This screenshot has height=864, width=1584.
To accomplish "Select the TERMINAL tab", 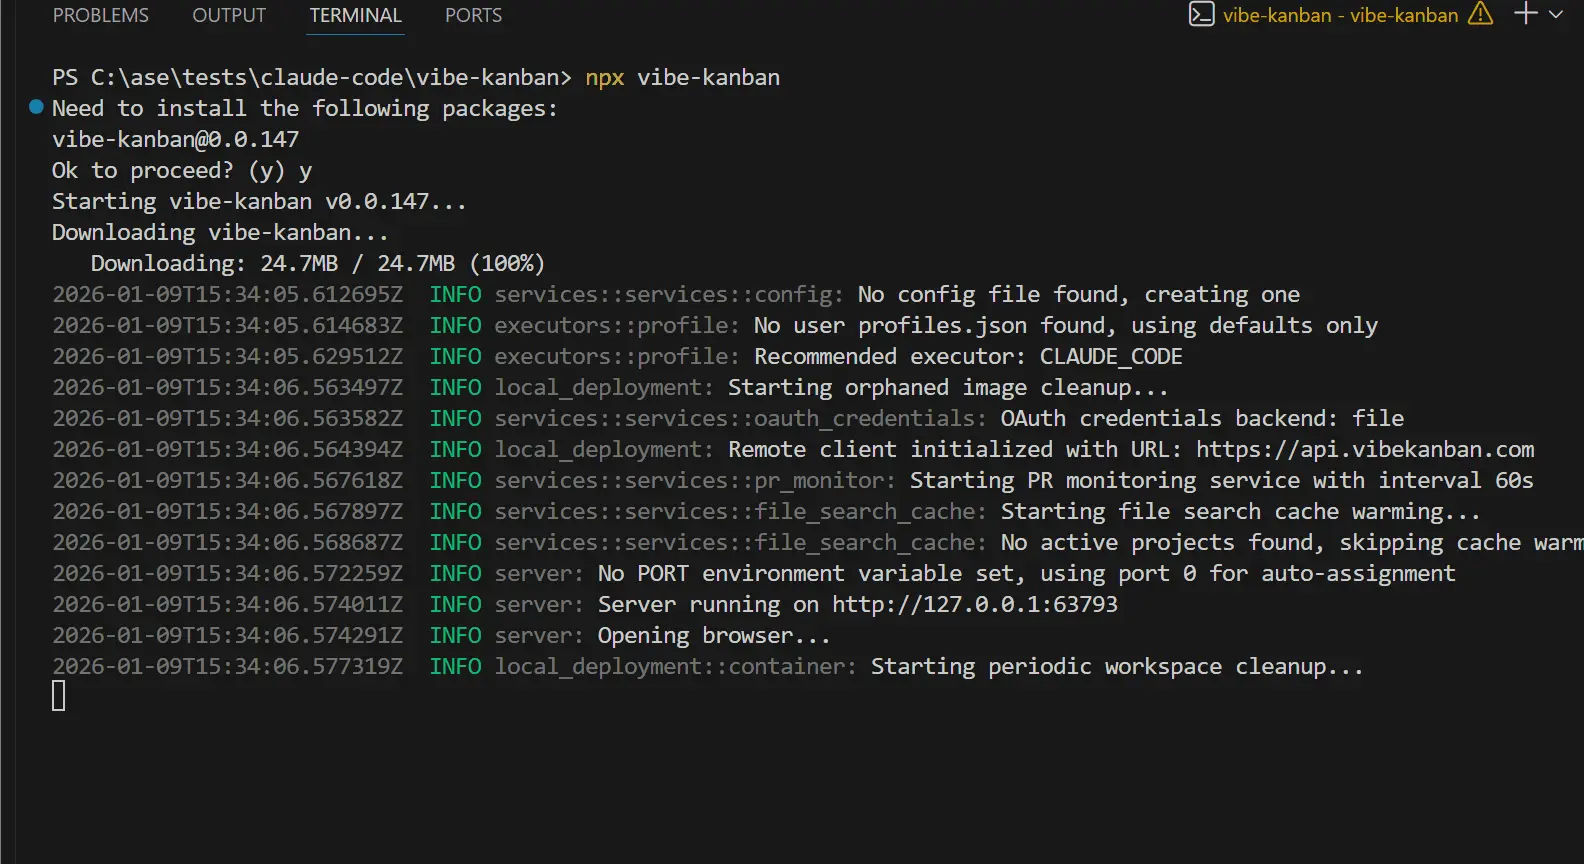I will click(x=355, y=16).
